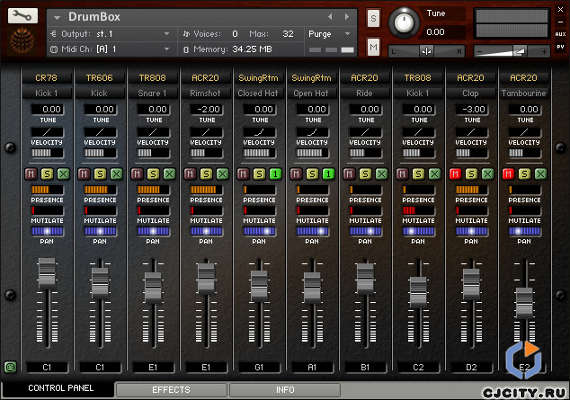Solo the TR808 Snare 1 channel
Screen dimensions: 570x400
coord(153,174)
